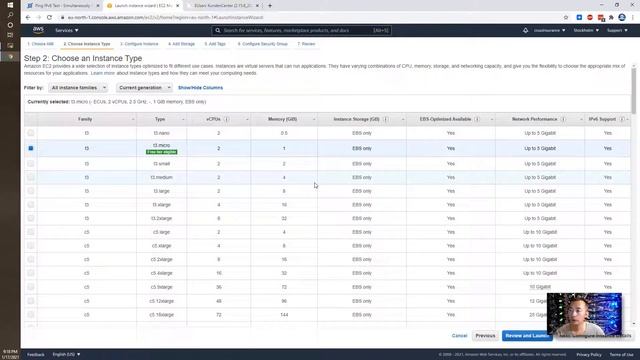Click the search magnifier icon in AWS search bar
Image resolution: width=640 pixels, height=360 pixels.
tap(218, 30)
